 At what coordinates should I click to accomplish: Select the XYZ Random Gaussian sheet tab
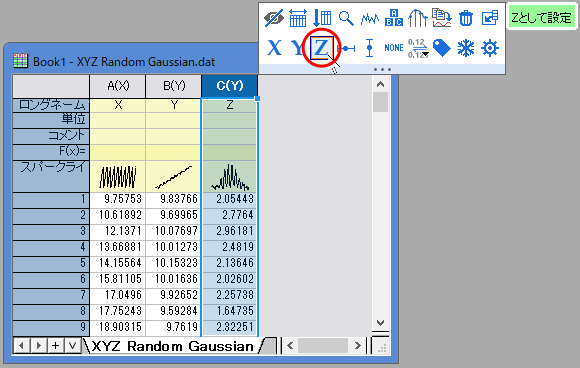point(172,346)
